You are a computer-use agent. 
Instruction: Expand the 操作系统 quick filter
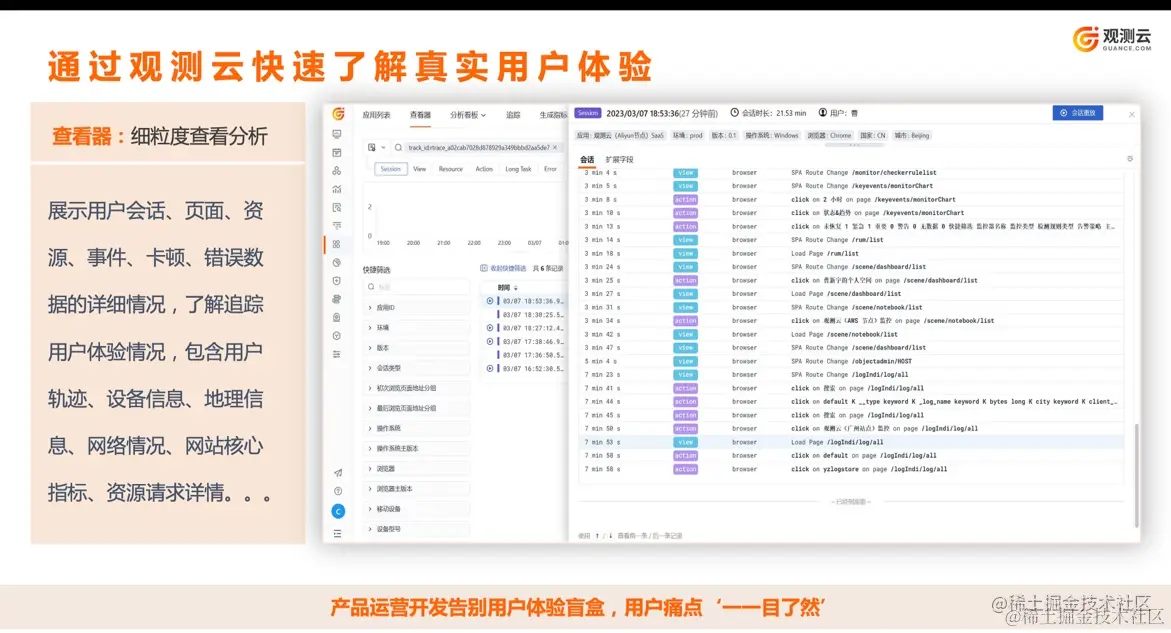coord(418,428)
